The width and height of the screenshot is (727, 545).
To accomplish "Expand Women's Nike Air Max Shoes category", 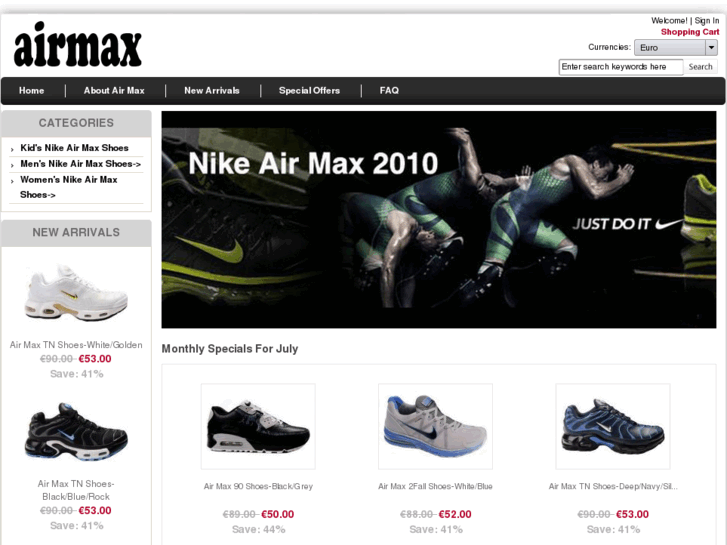I will [69, 187].
